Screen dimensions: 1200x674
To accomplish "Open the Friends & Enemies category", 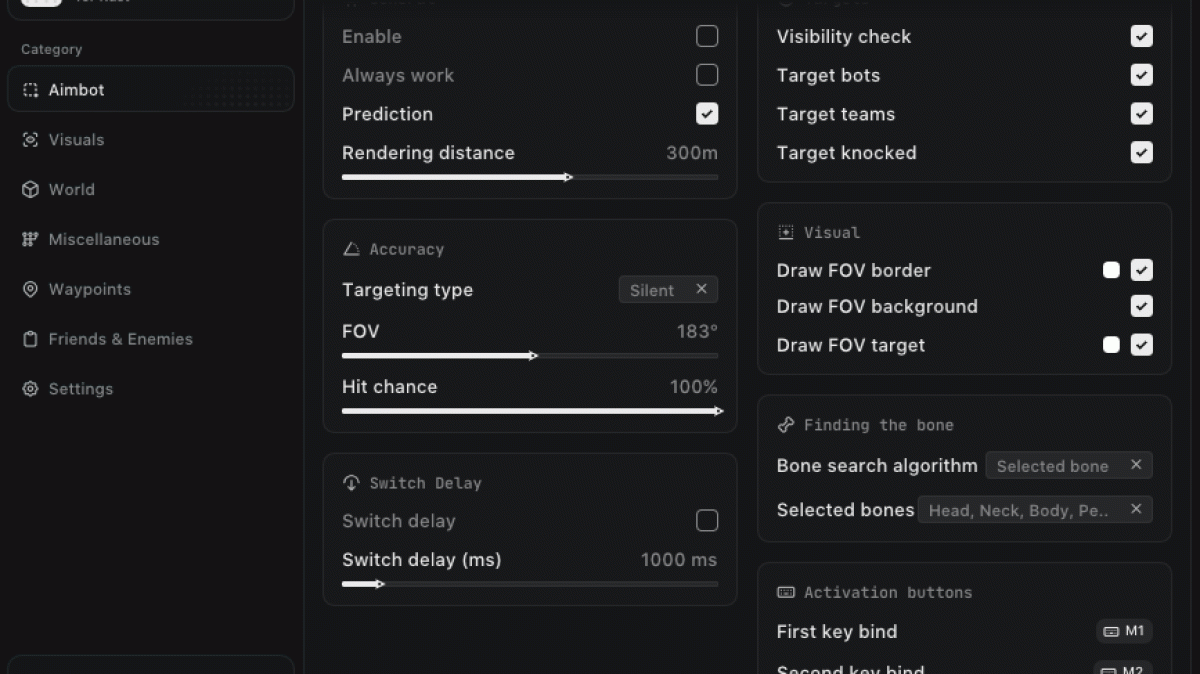I will 120,340.
